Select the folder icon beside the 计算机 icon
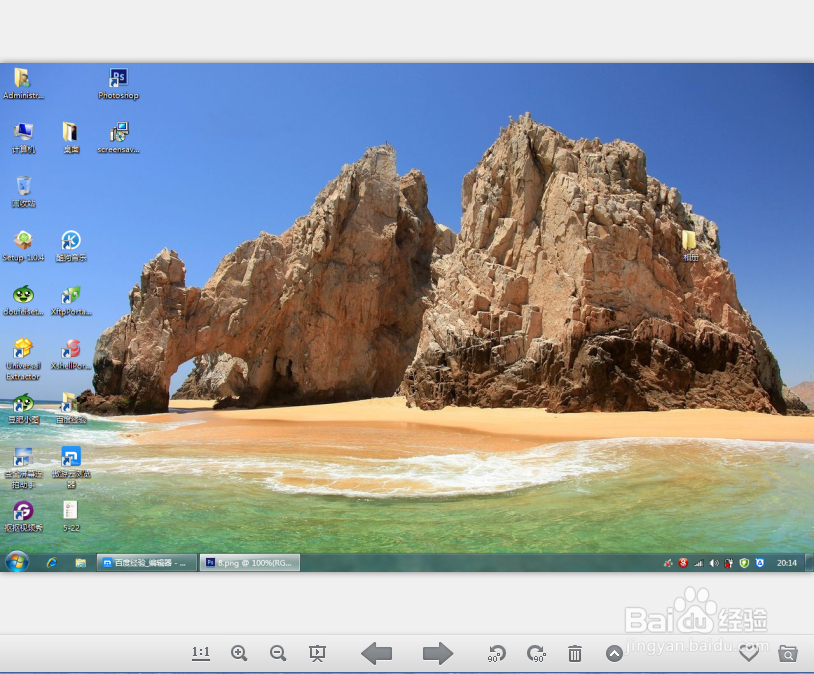The image size is (814, 674). click(71, 138)
